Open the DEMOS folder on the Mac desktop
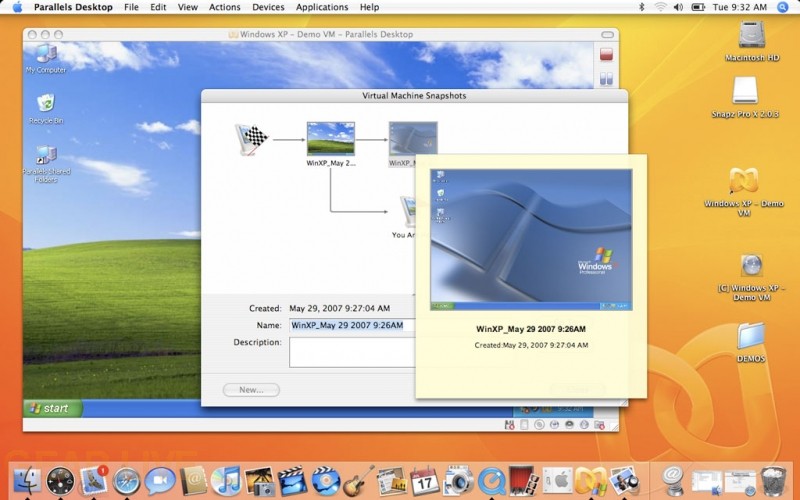This screenshot has height=500, width=800. (751, 342)
